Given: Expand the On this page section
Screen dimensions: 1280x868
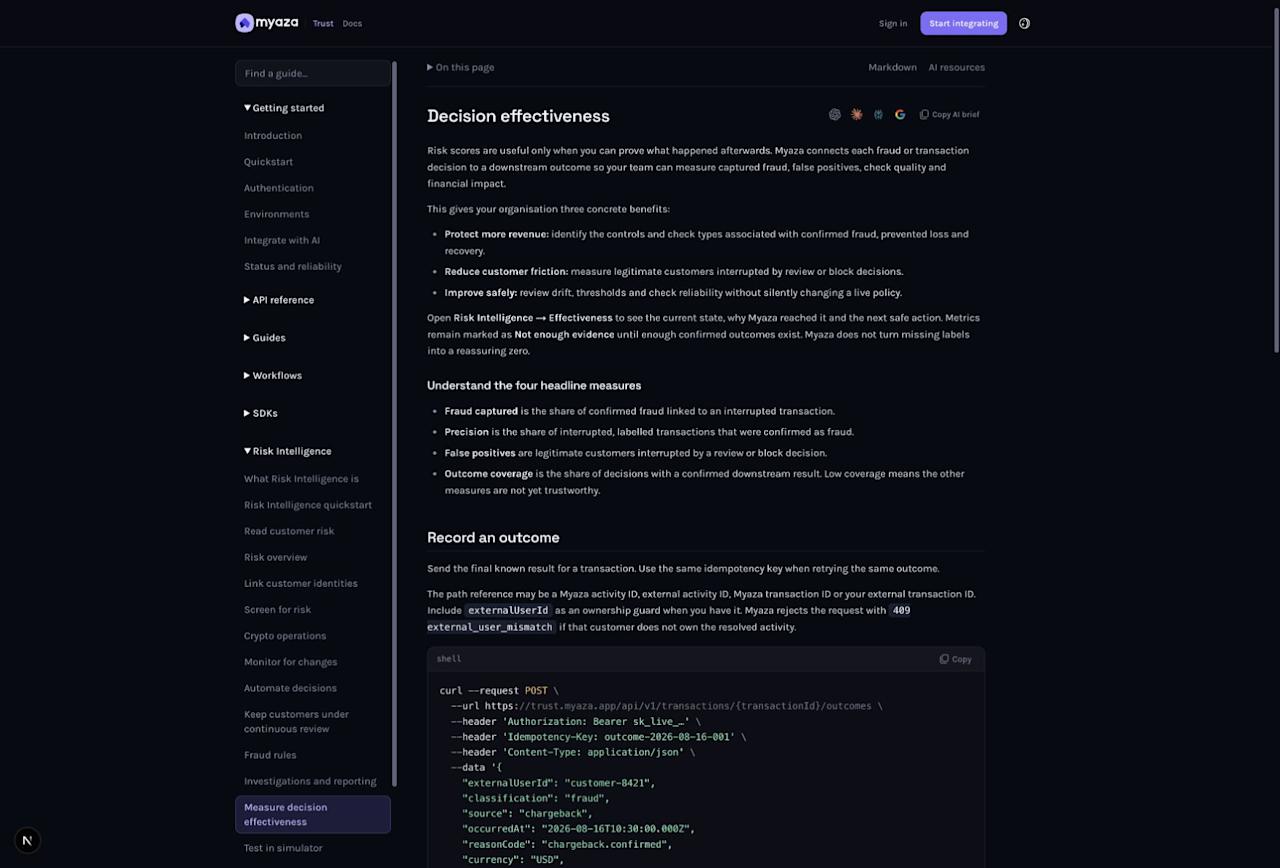Looking at the screenshot, I should click(461, 67).
